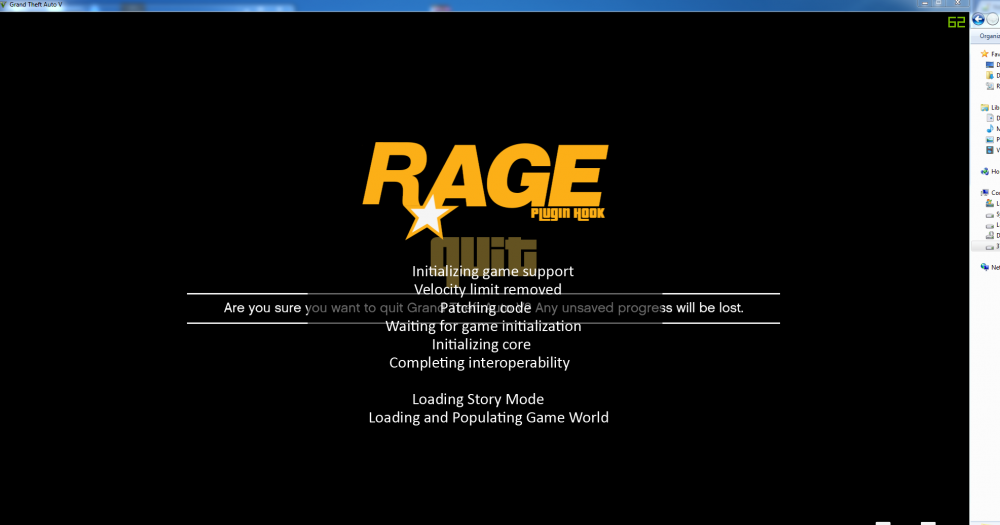The height and width of the screenshot is (525, 1000).
Task: Open Recent Places under Favorites
Action: pos(994,86)
